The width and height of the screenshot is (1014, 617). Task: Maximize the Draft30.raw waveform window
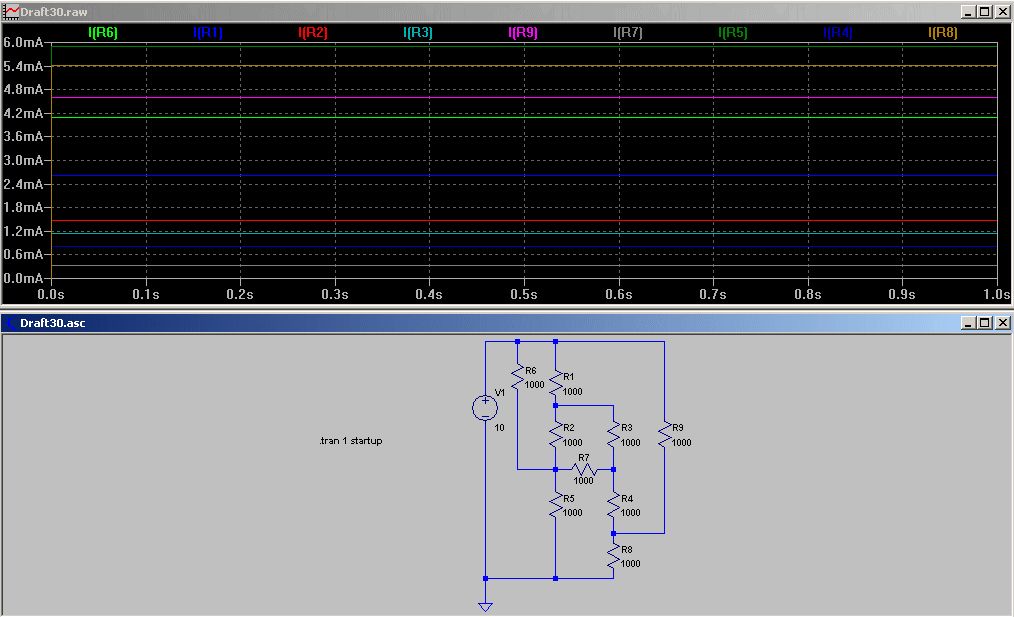click(x=985, y=11)
